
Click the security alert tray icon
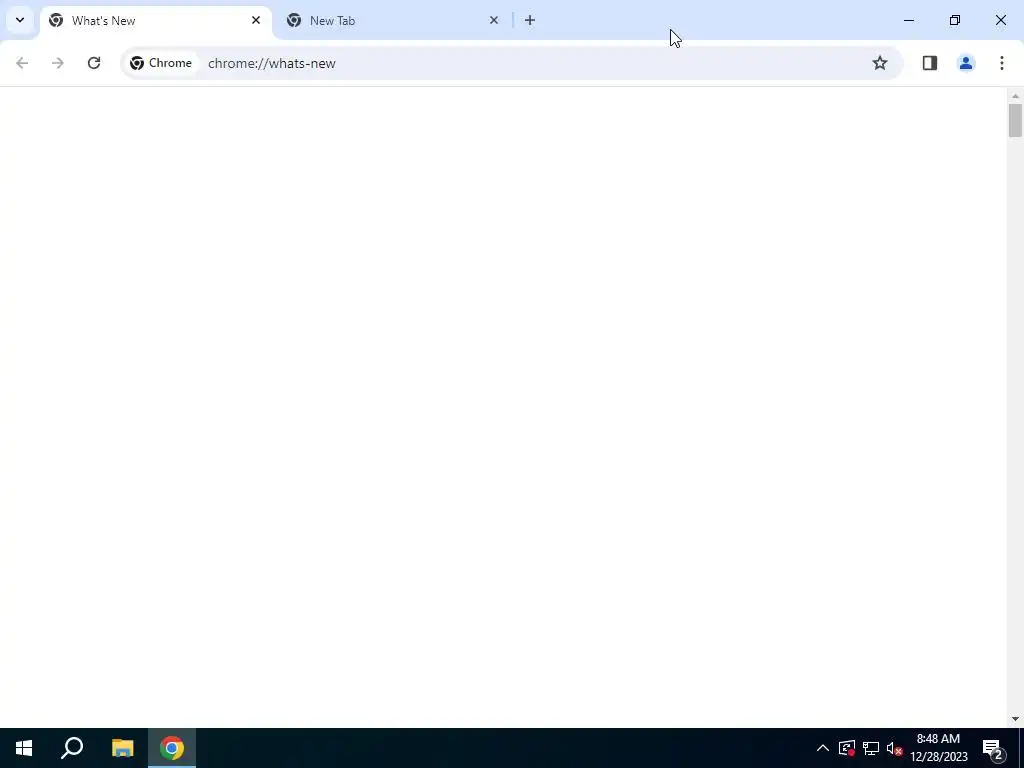pyautogui.click(x=847, y=748)
